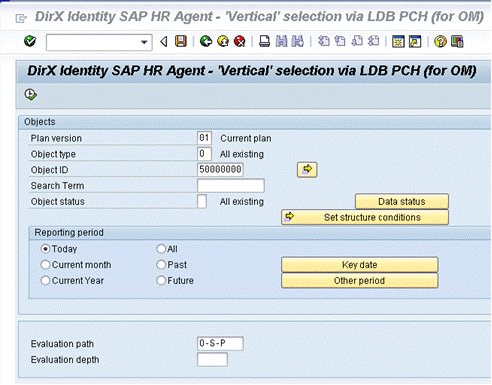Select the Current month radio button

pos(45,265)
